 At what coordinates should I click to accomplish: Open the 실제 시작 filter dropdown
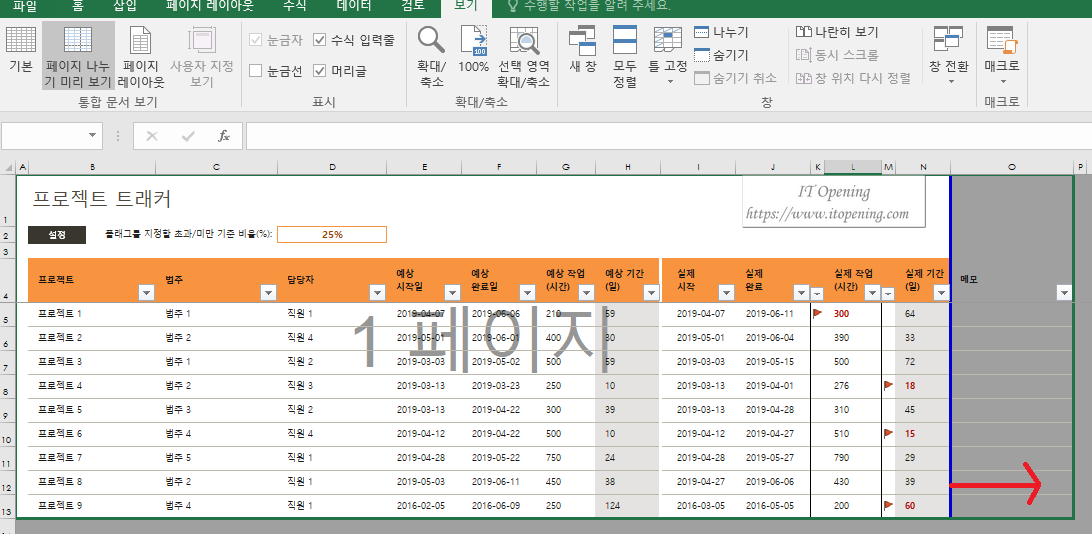click(726, 293)
